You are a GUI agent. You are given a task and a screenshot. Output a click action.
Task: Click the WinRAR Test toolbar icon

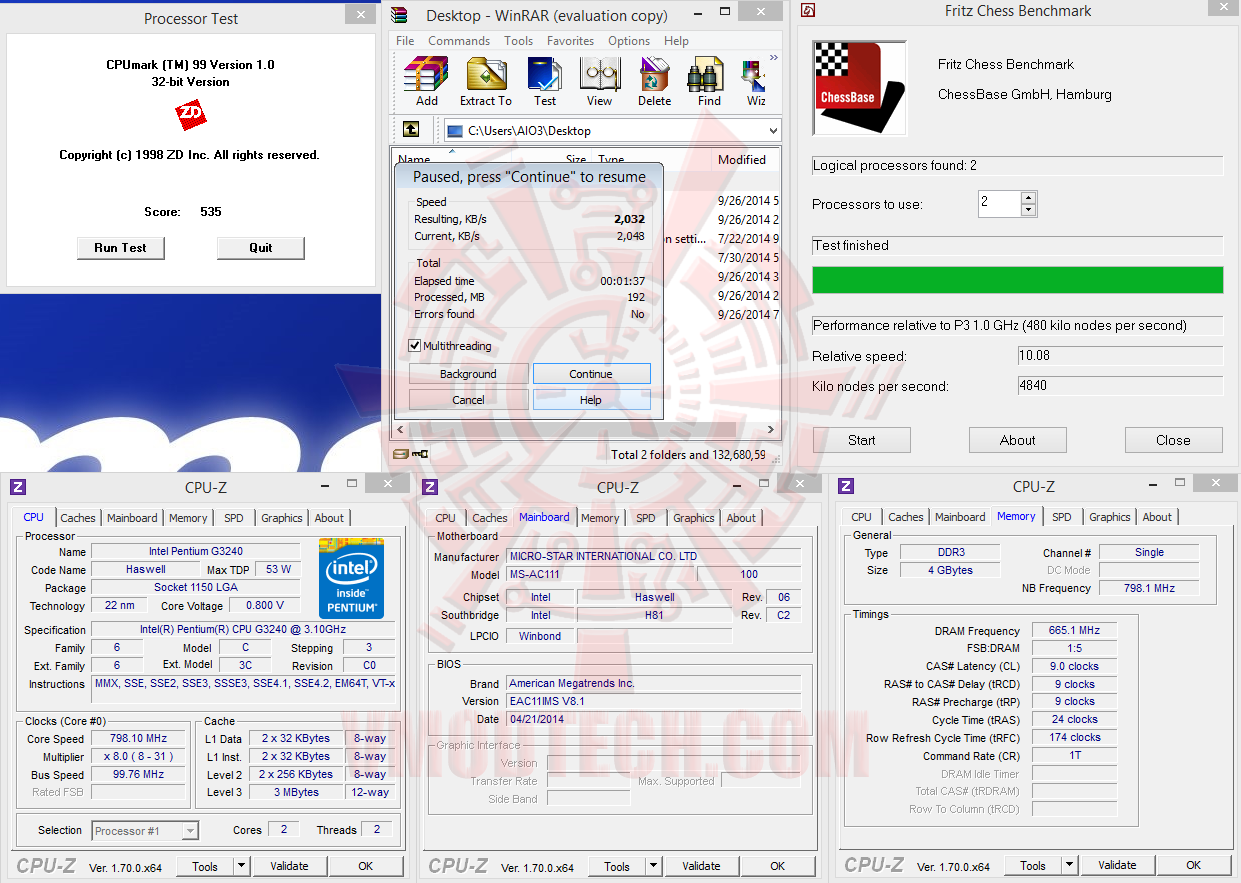(545, 82)
